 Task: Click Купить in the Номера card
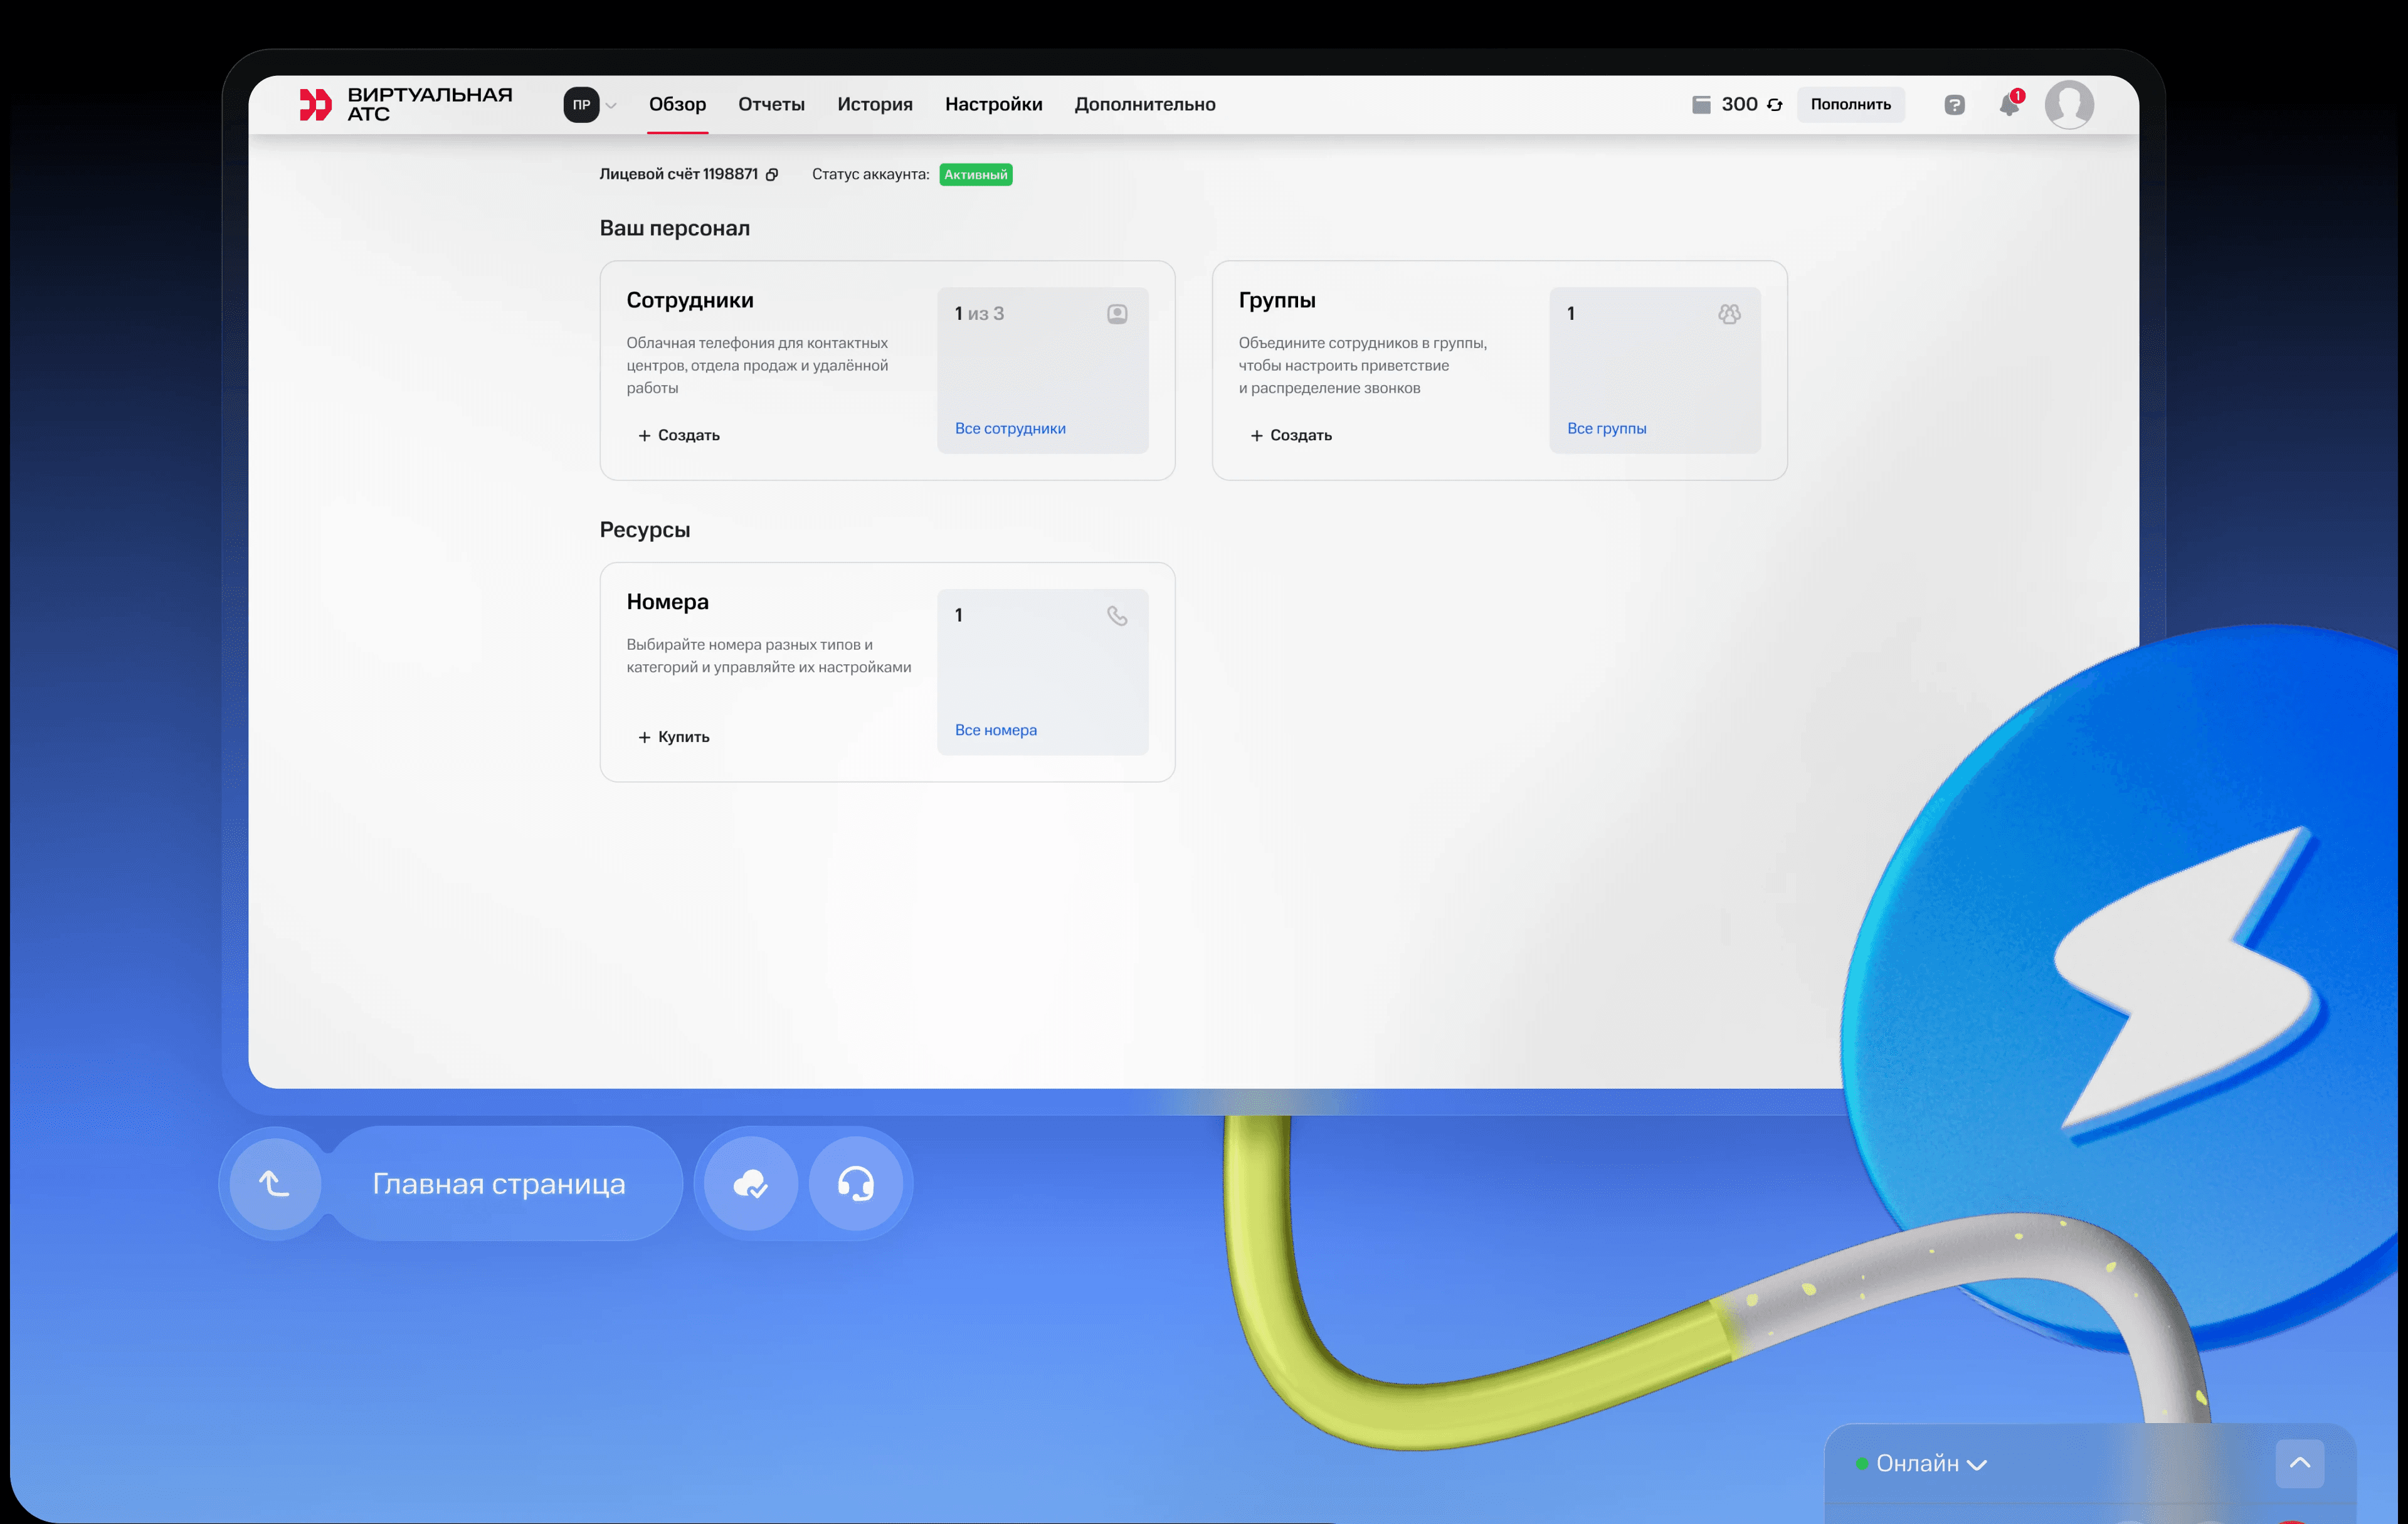[674, 737]
